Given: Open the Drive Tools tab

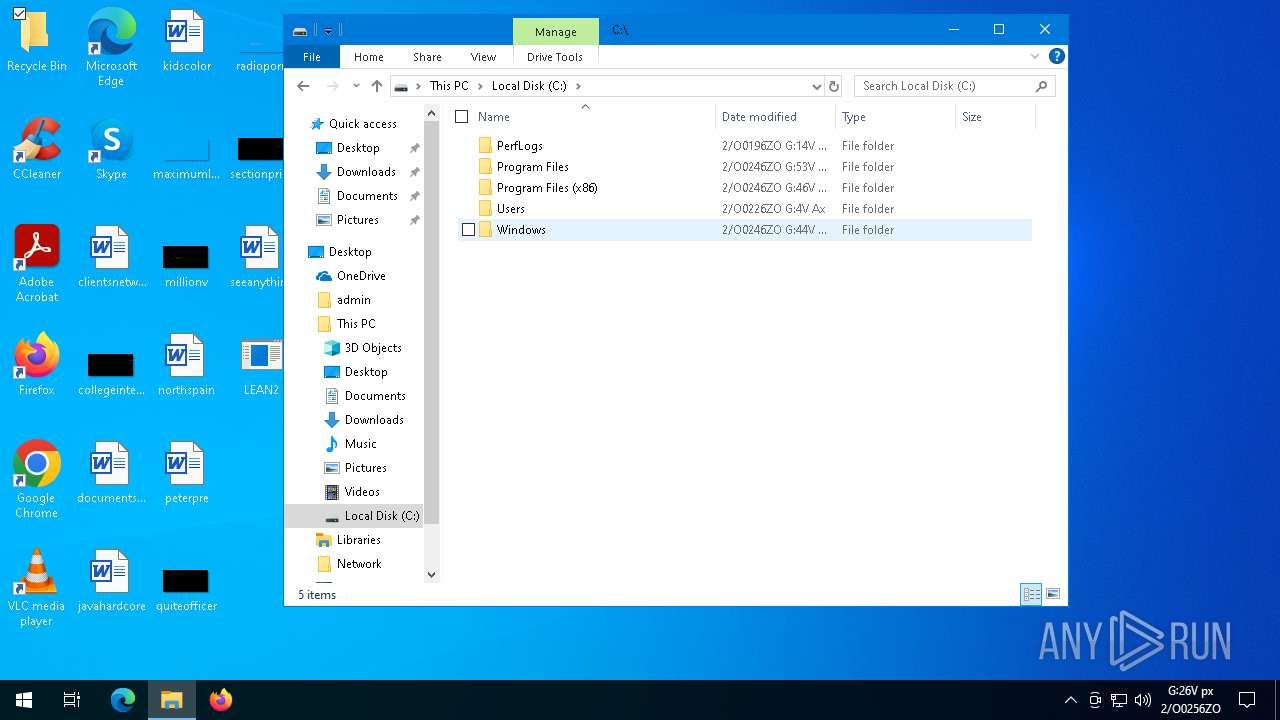Looking at the screenshot, I should [555, 57].
